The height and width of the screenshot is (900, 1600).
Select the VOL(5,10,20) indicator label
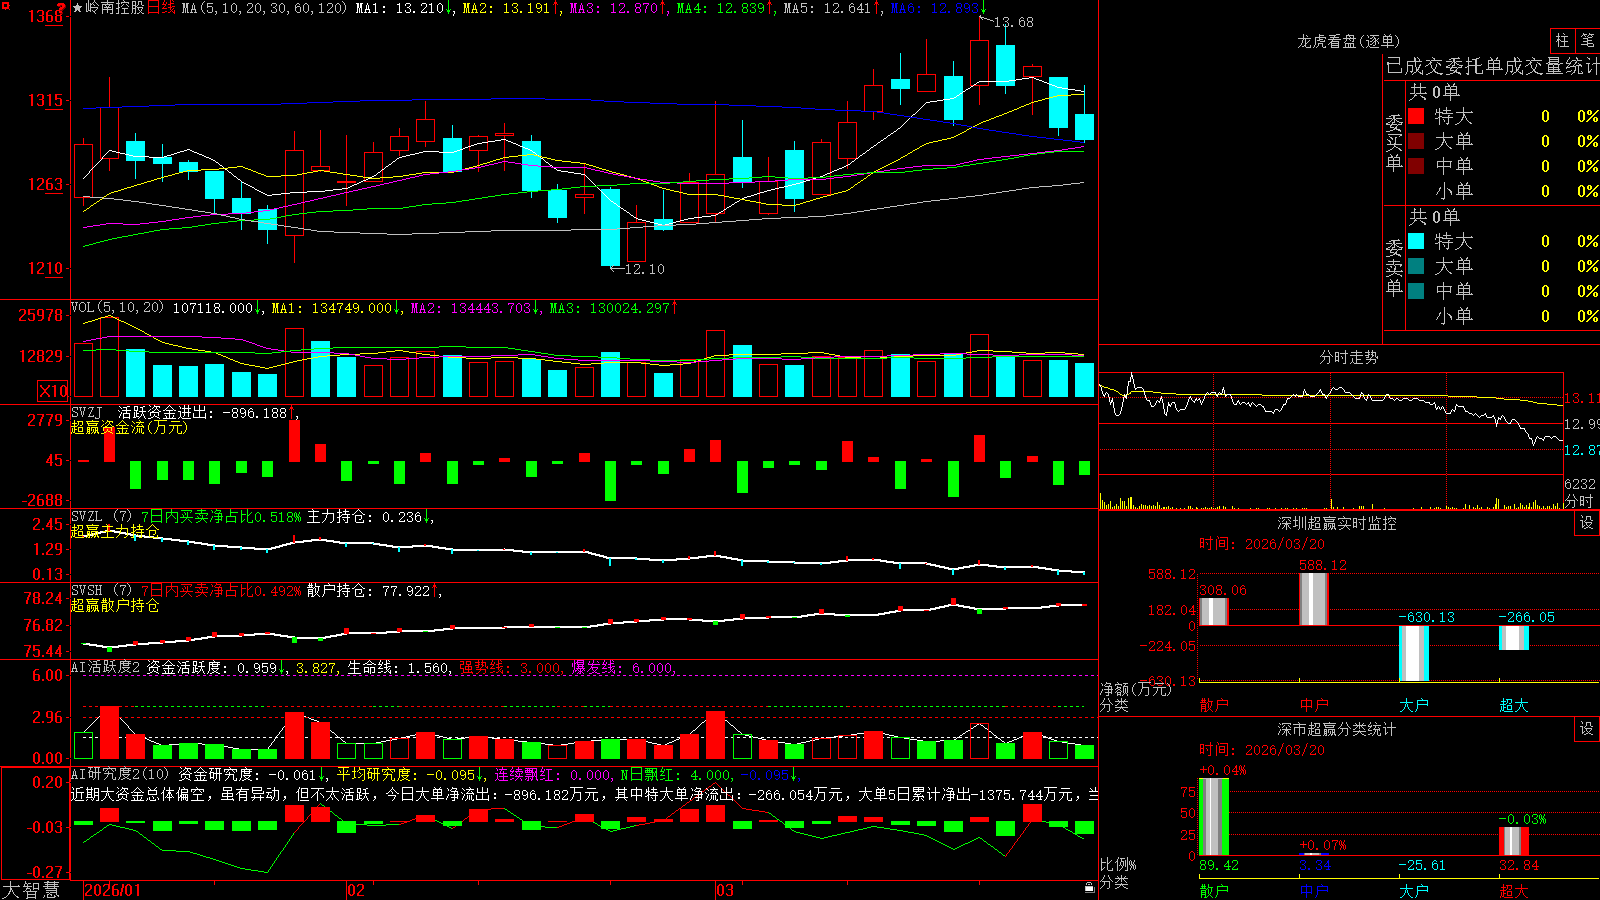(117, 308)
